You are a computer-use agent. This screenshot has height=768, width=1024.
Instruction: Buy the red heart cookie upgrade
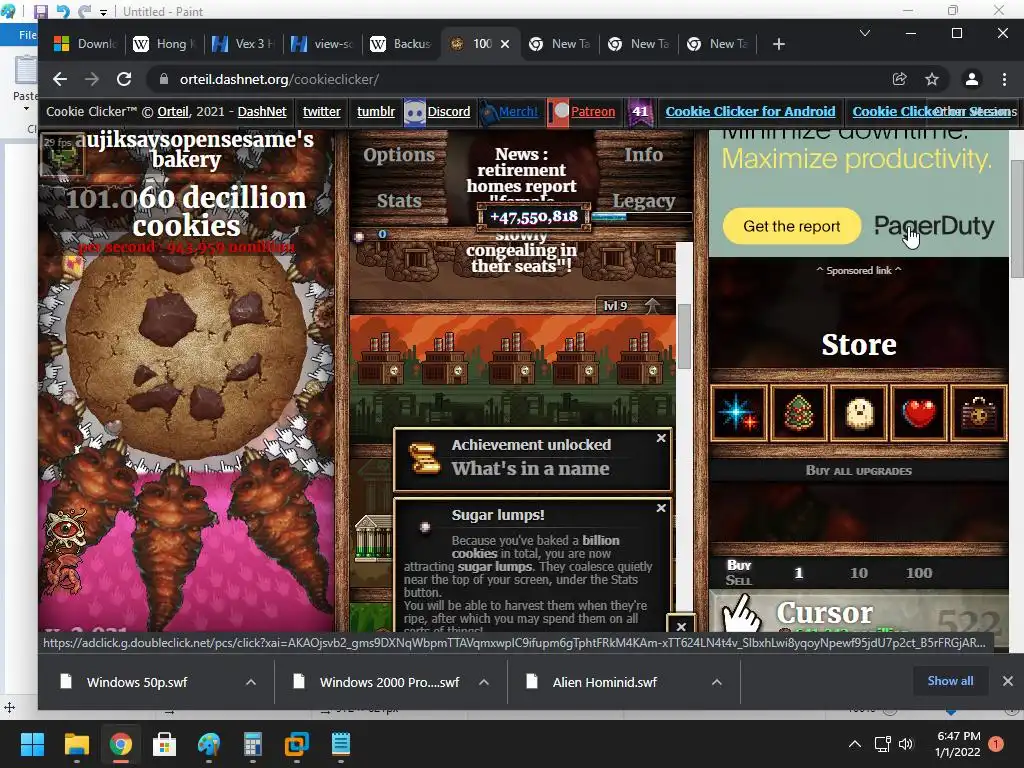click(x=919, y=413)
